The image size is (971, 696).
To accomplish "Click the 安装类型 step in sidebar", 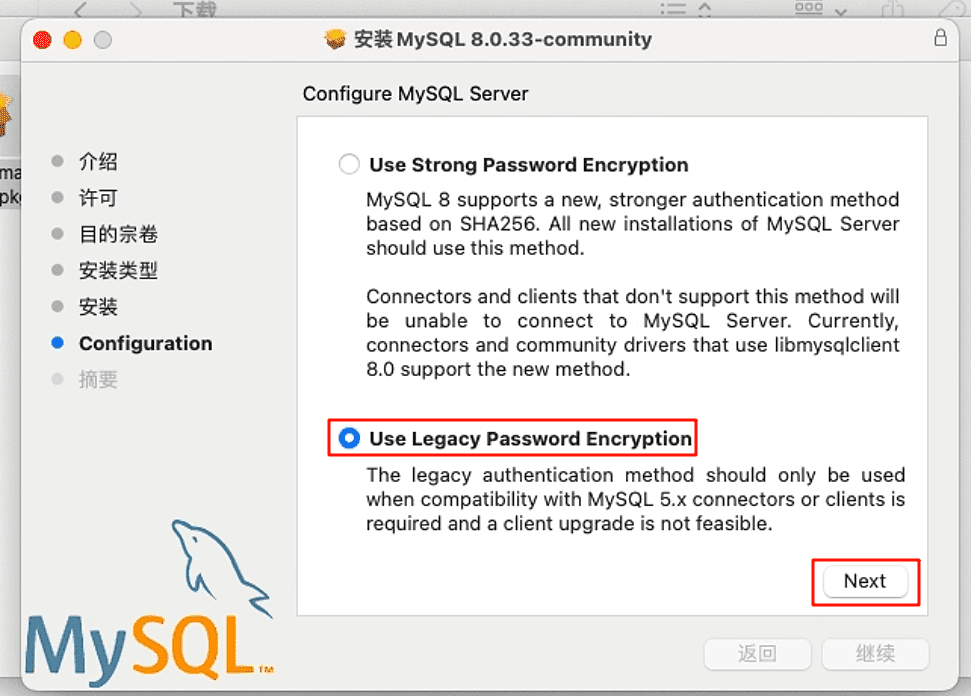I will pos(118,270).
